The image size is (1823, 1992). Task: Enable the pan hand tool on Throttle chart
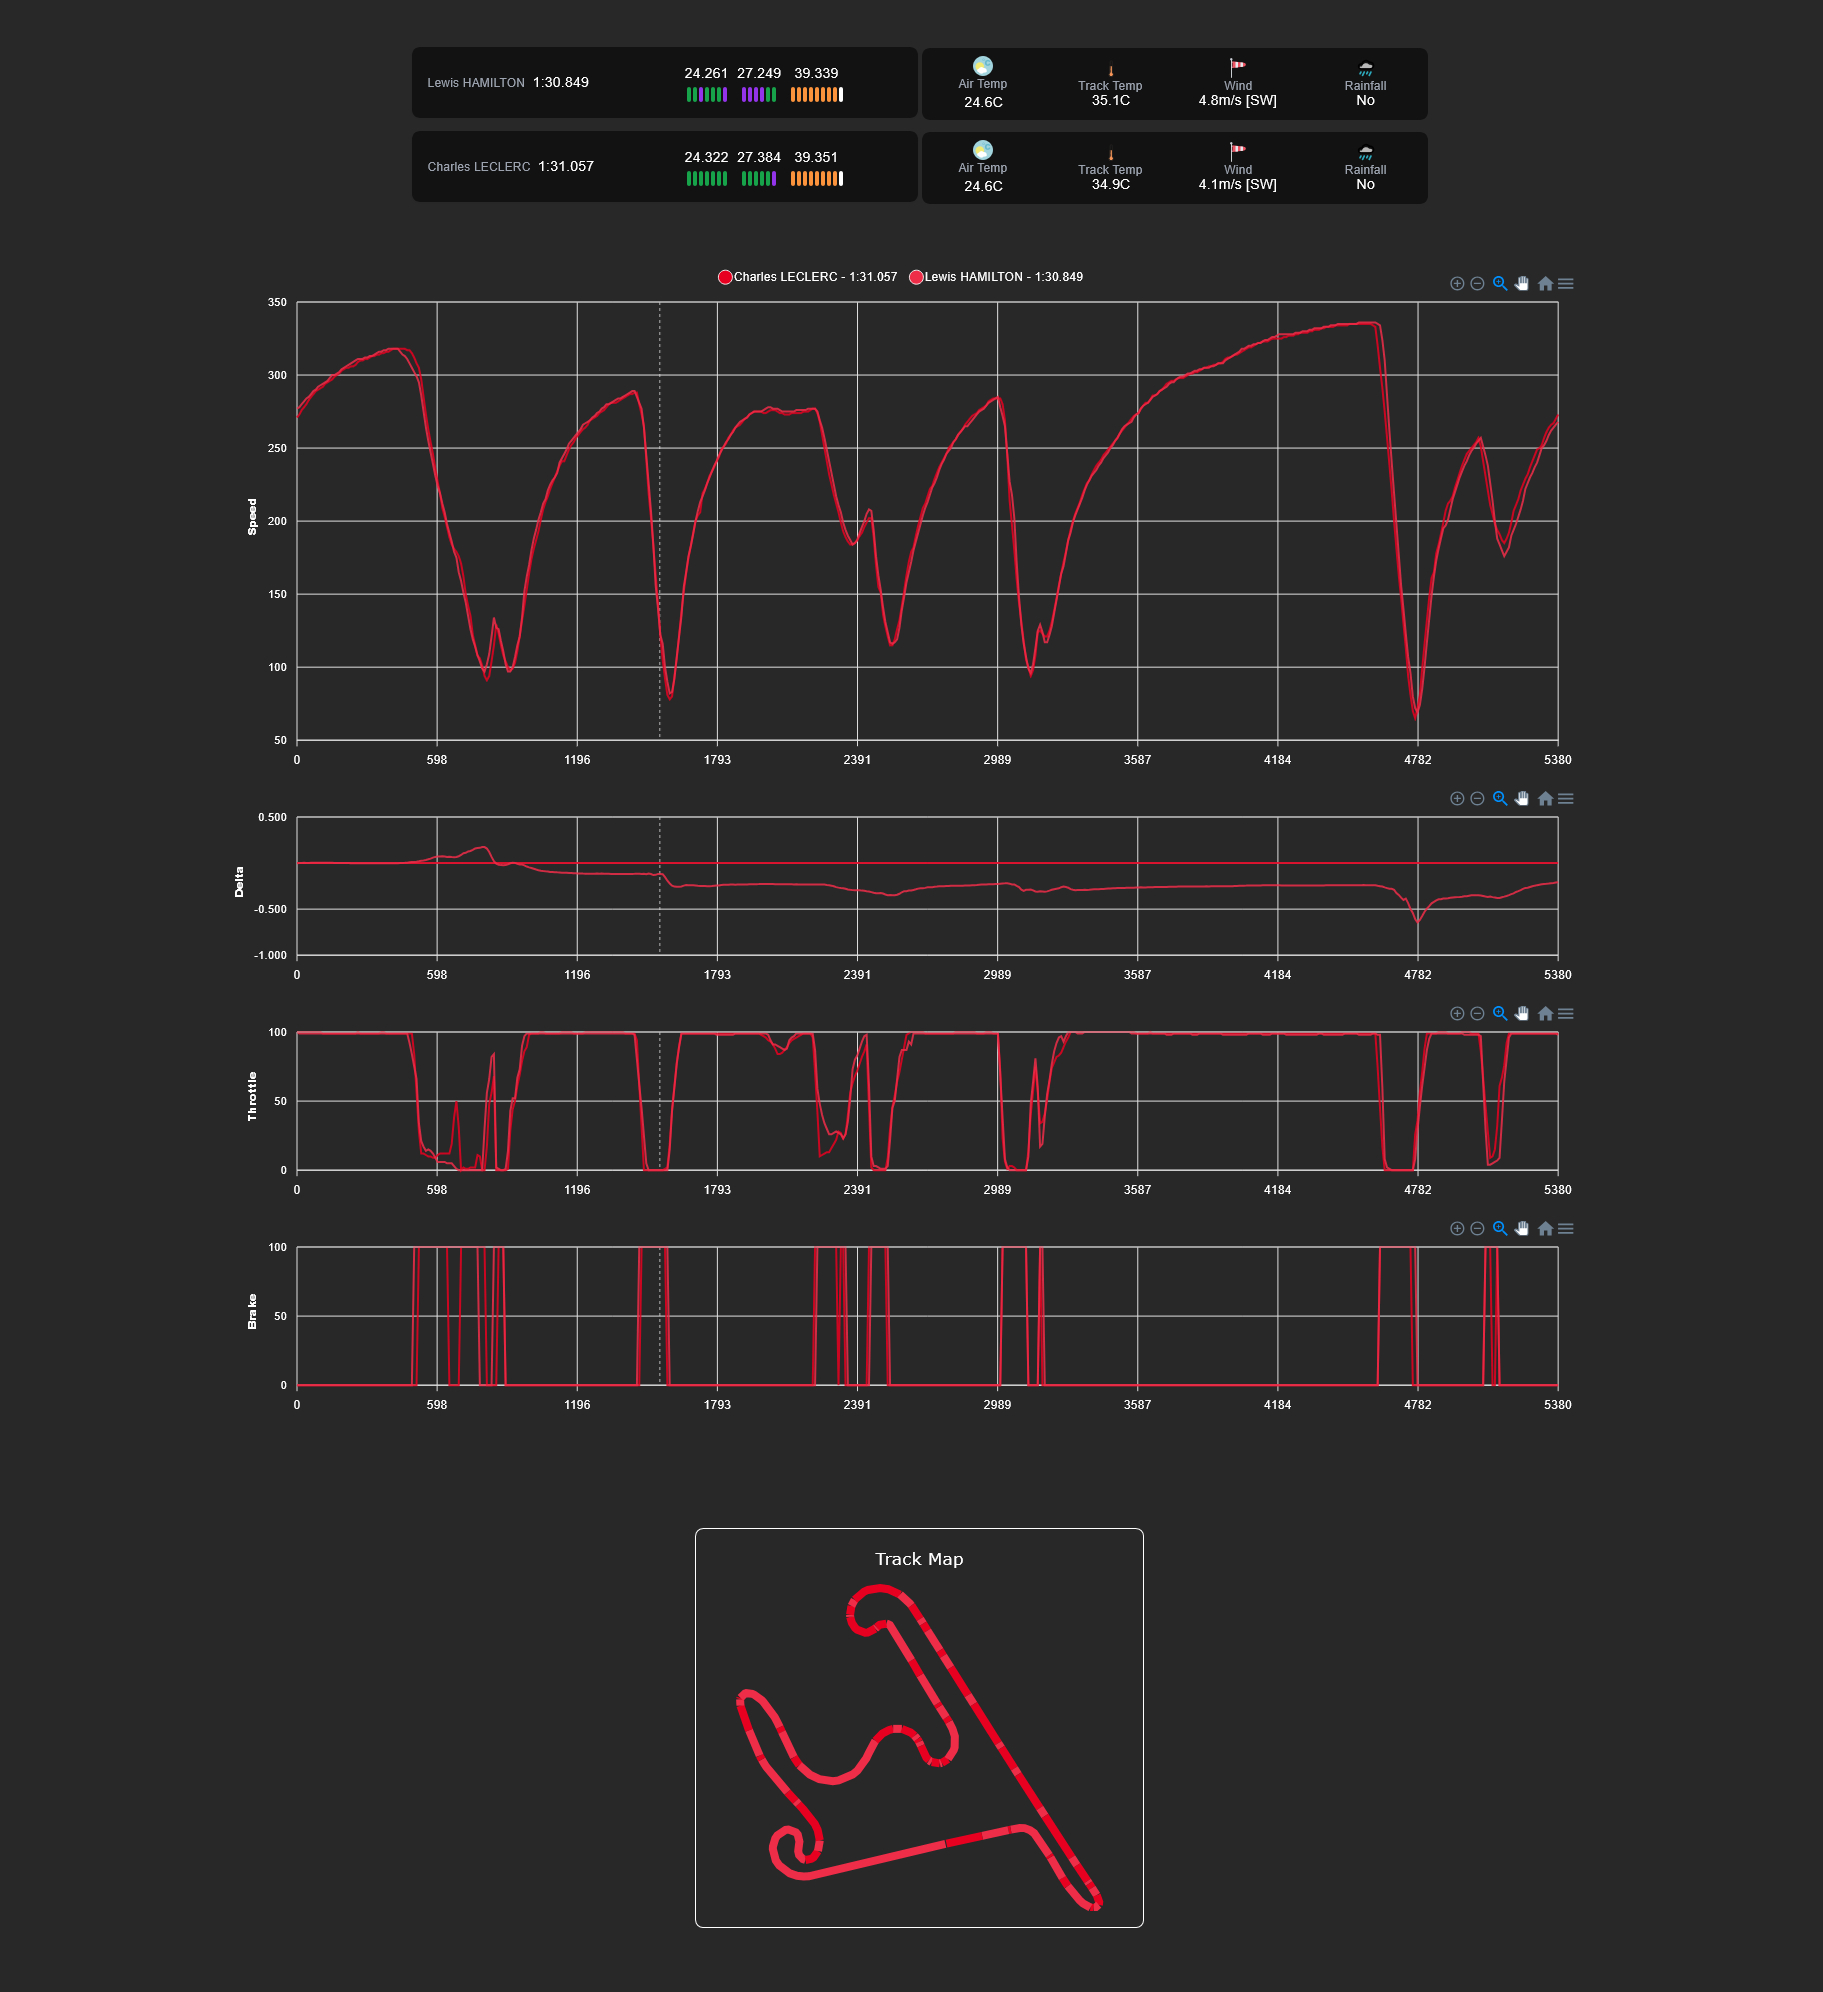click(x=1521, y=1014)
